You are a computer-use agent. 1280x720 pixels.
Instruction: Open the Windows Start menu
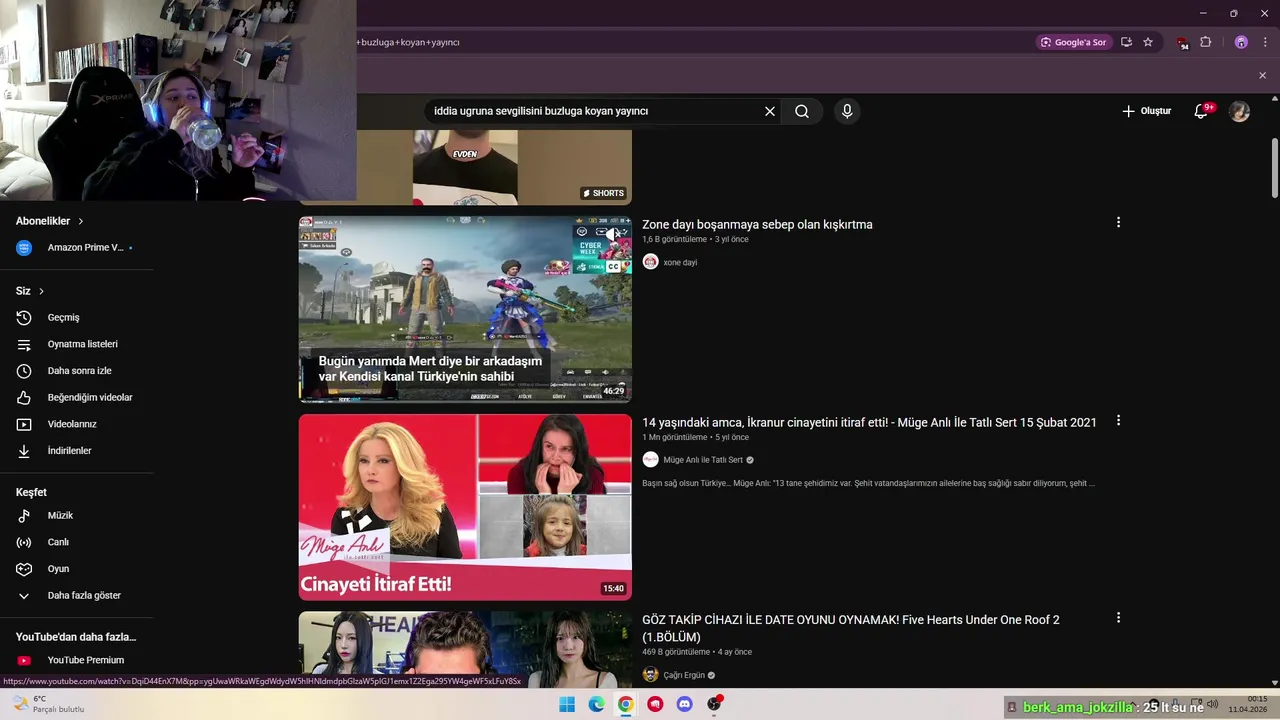[x=567, y=704]
